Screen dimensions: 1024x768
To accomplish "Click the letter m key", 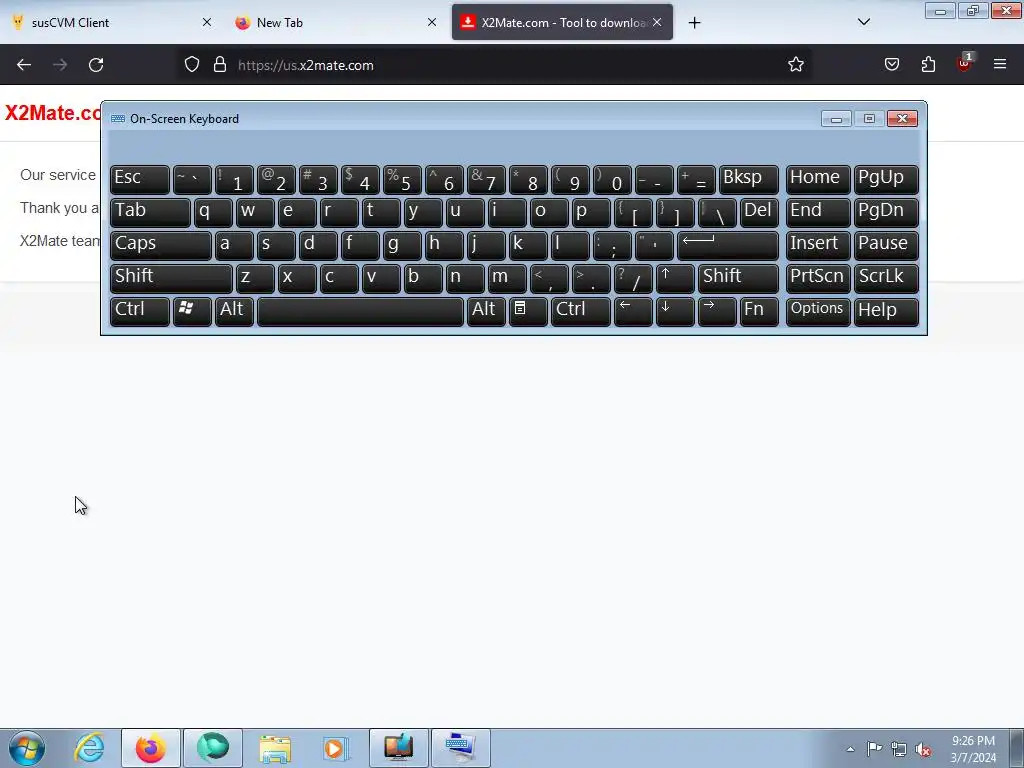I will point(507,278).
